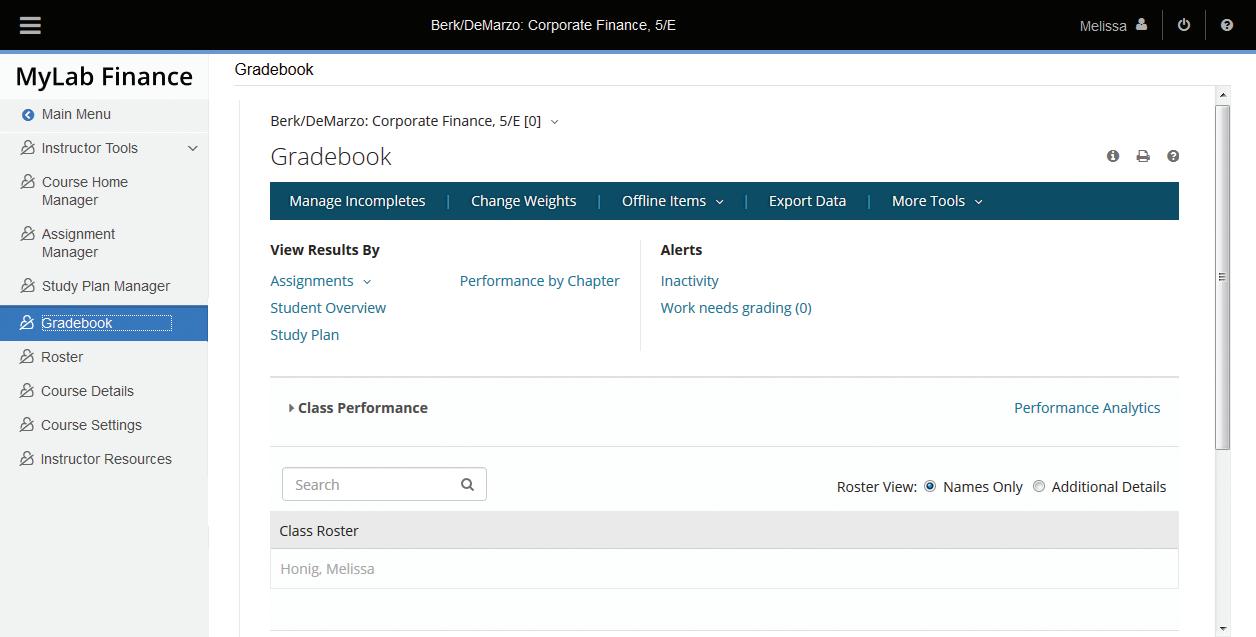The image size is (1256, 637).
Task: Click the Main Menu back arrow icon
Action: click(28, 115)
